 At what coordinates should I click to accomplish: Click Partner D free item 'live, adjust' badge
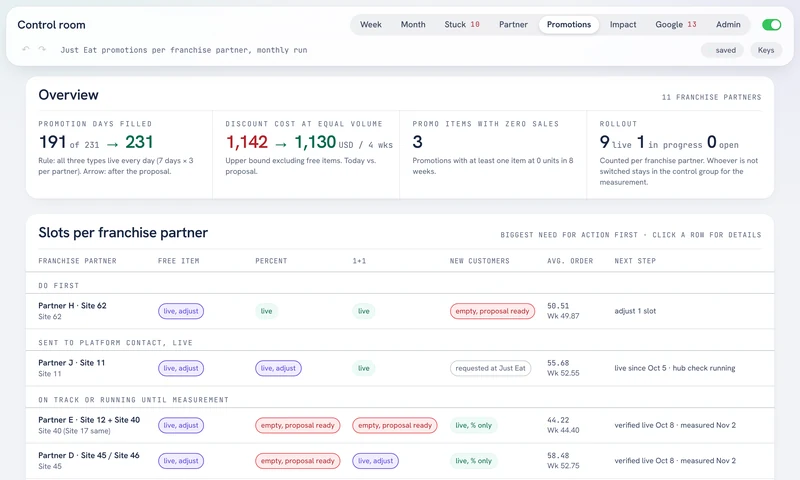point(181,461)
